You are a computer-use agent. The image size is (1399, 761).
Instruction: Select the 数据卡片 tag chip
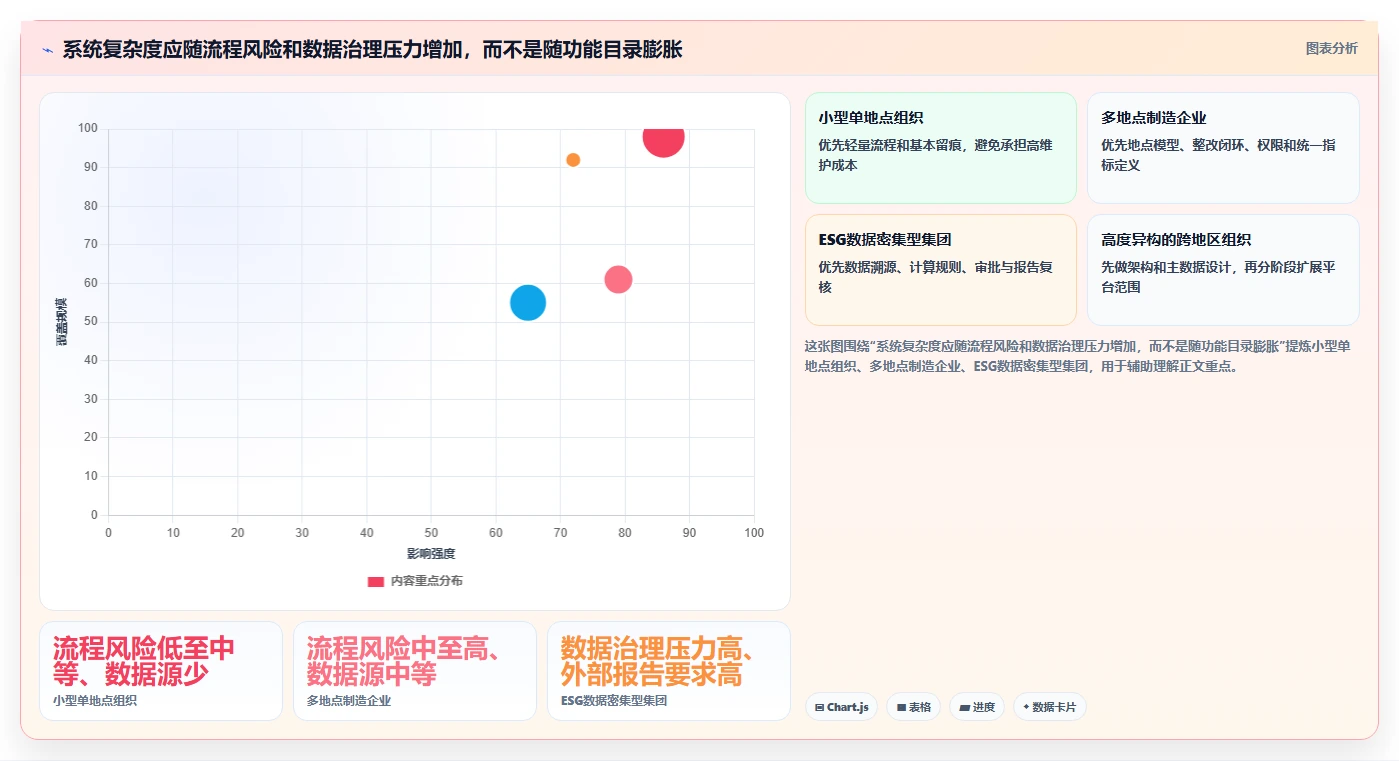click(x=1049, y=707)
